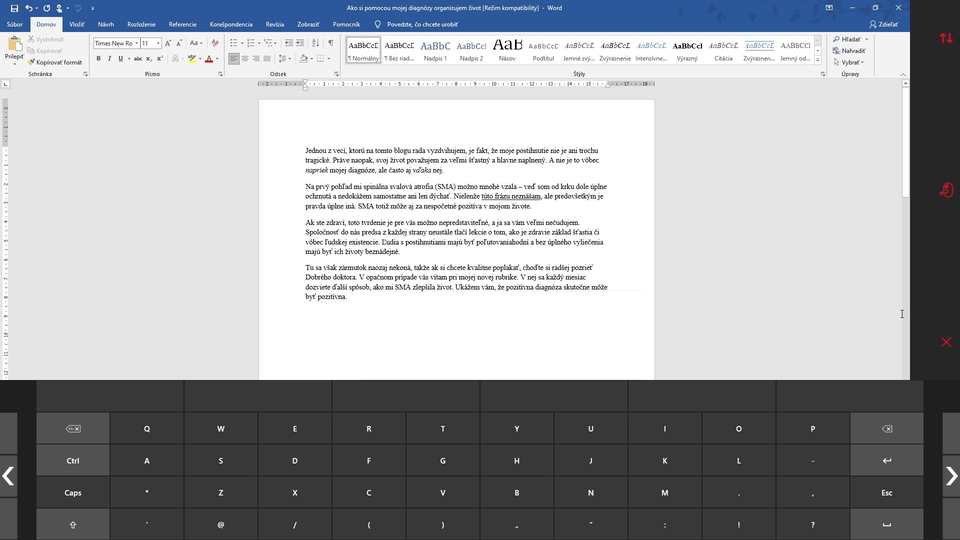The image size is (960, 540).
Task: Save the document with the floppy disk icon
Action: click(14, 8)
